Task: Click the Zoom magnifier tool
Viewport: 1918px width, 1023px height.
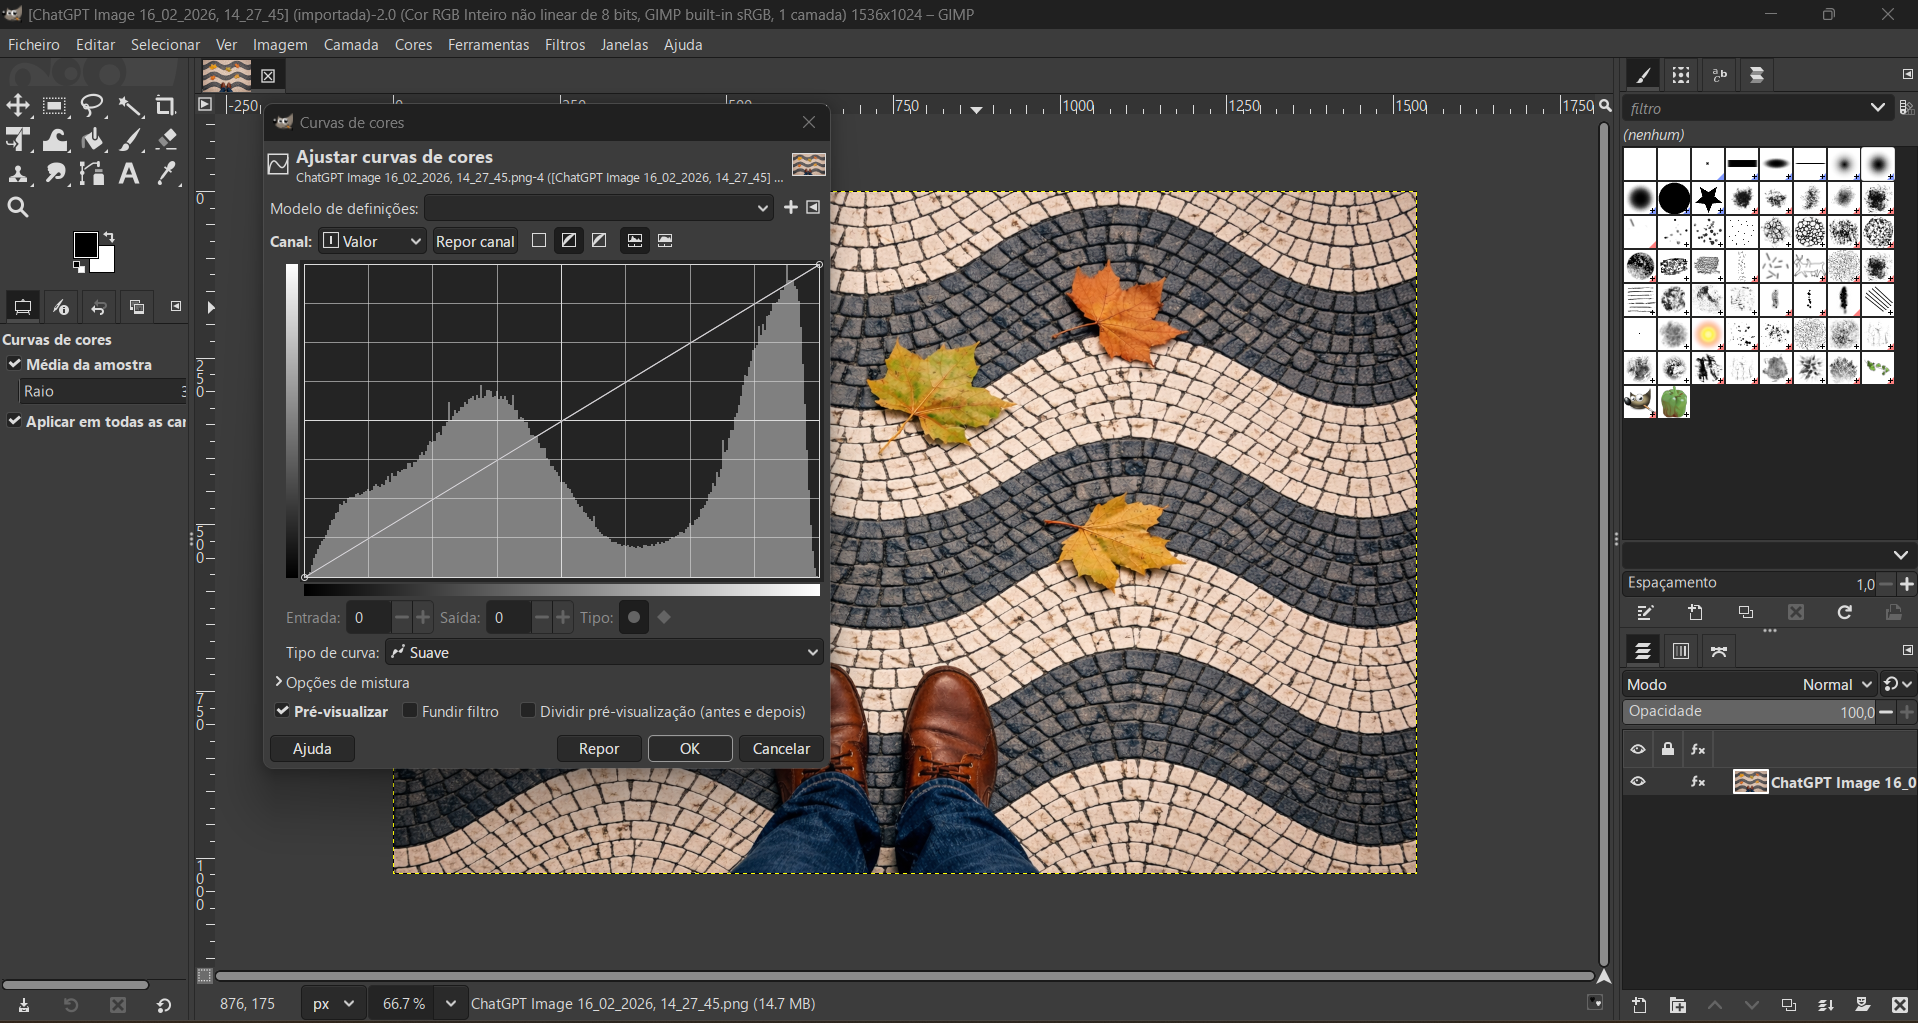Action: point(18,208)
